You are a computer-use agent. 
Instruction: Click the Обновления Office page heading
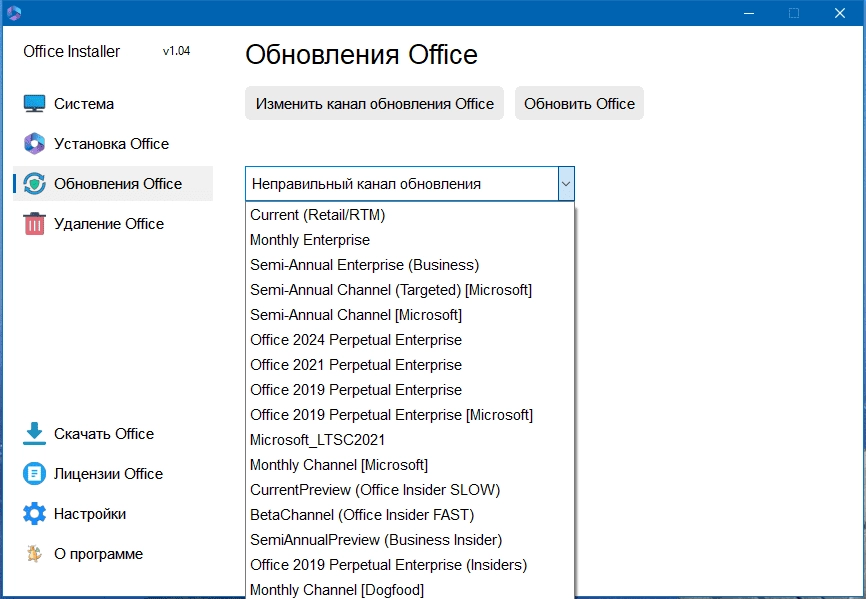(361, 54)
